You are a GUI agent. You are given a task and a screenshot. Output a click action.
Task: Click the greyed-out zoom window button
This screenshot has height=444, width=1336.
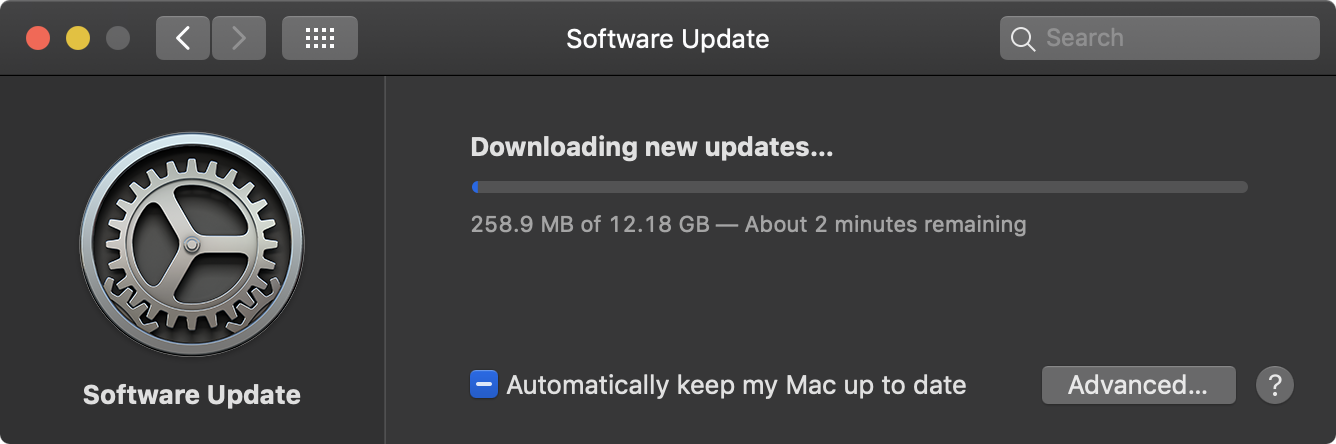[118, 38]
